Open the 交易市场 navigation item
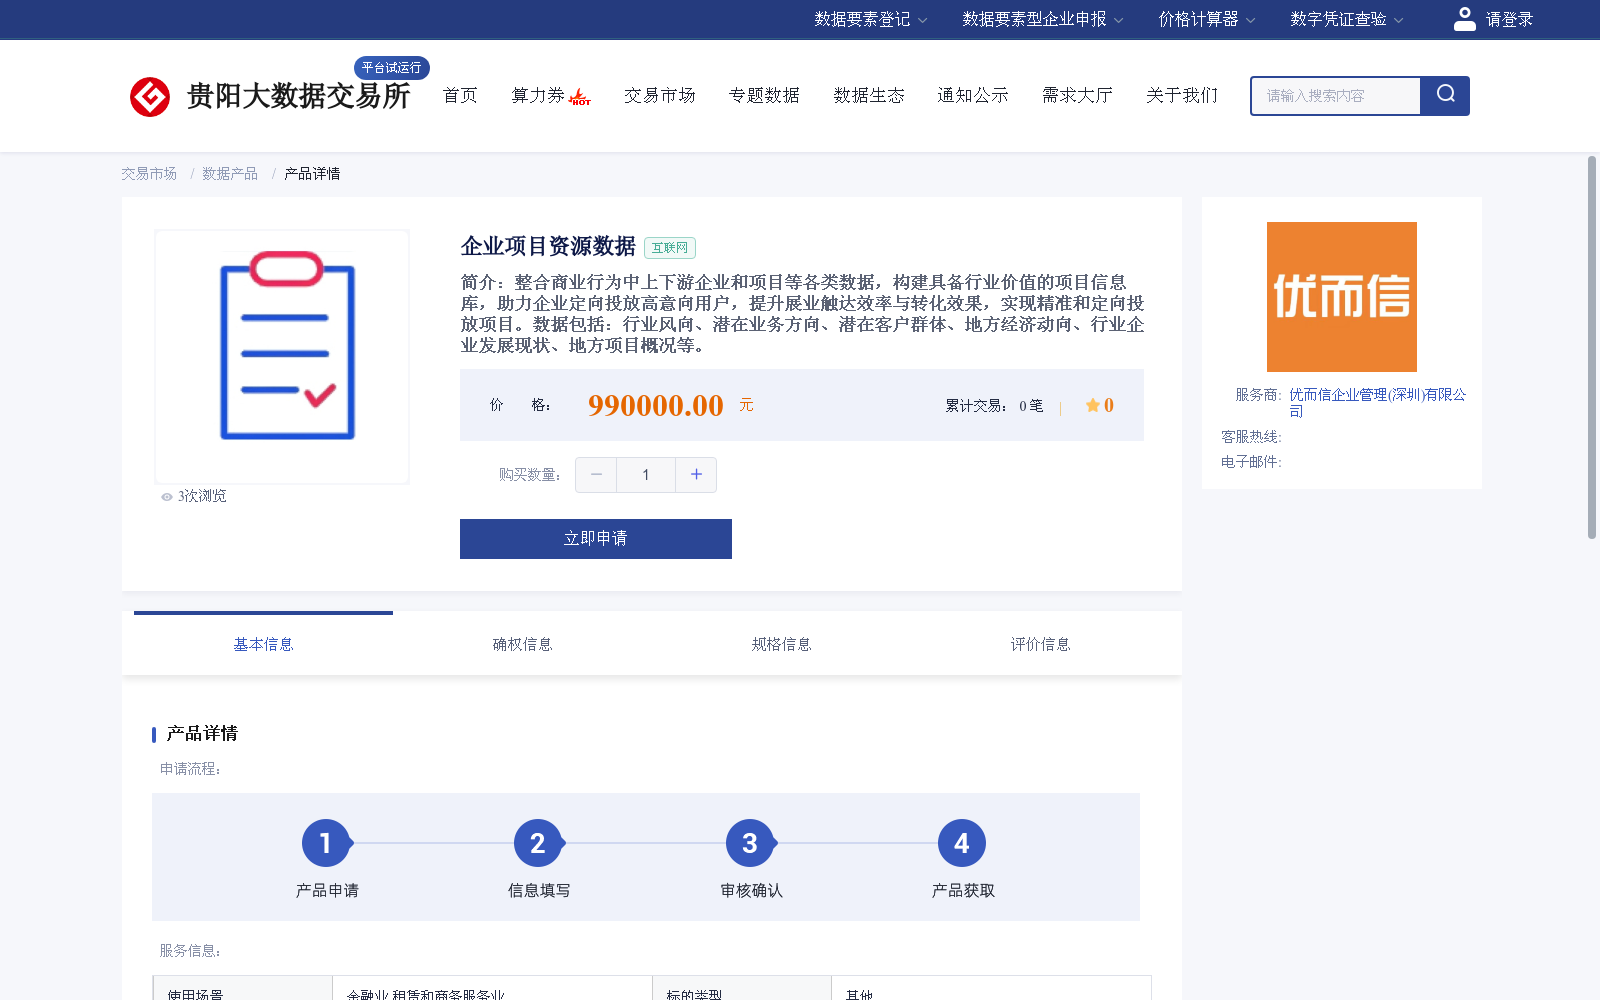The width and height of the screenshot is (1600, 1000). tap(660, 96)
